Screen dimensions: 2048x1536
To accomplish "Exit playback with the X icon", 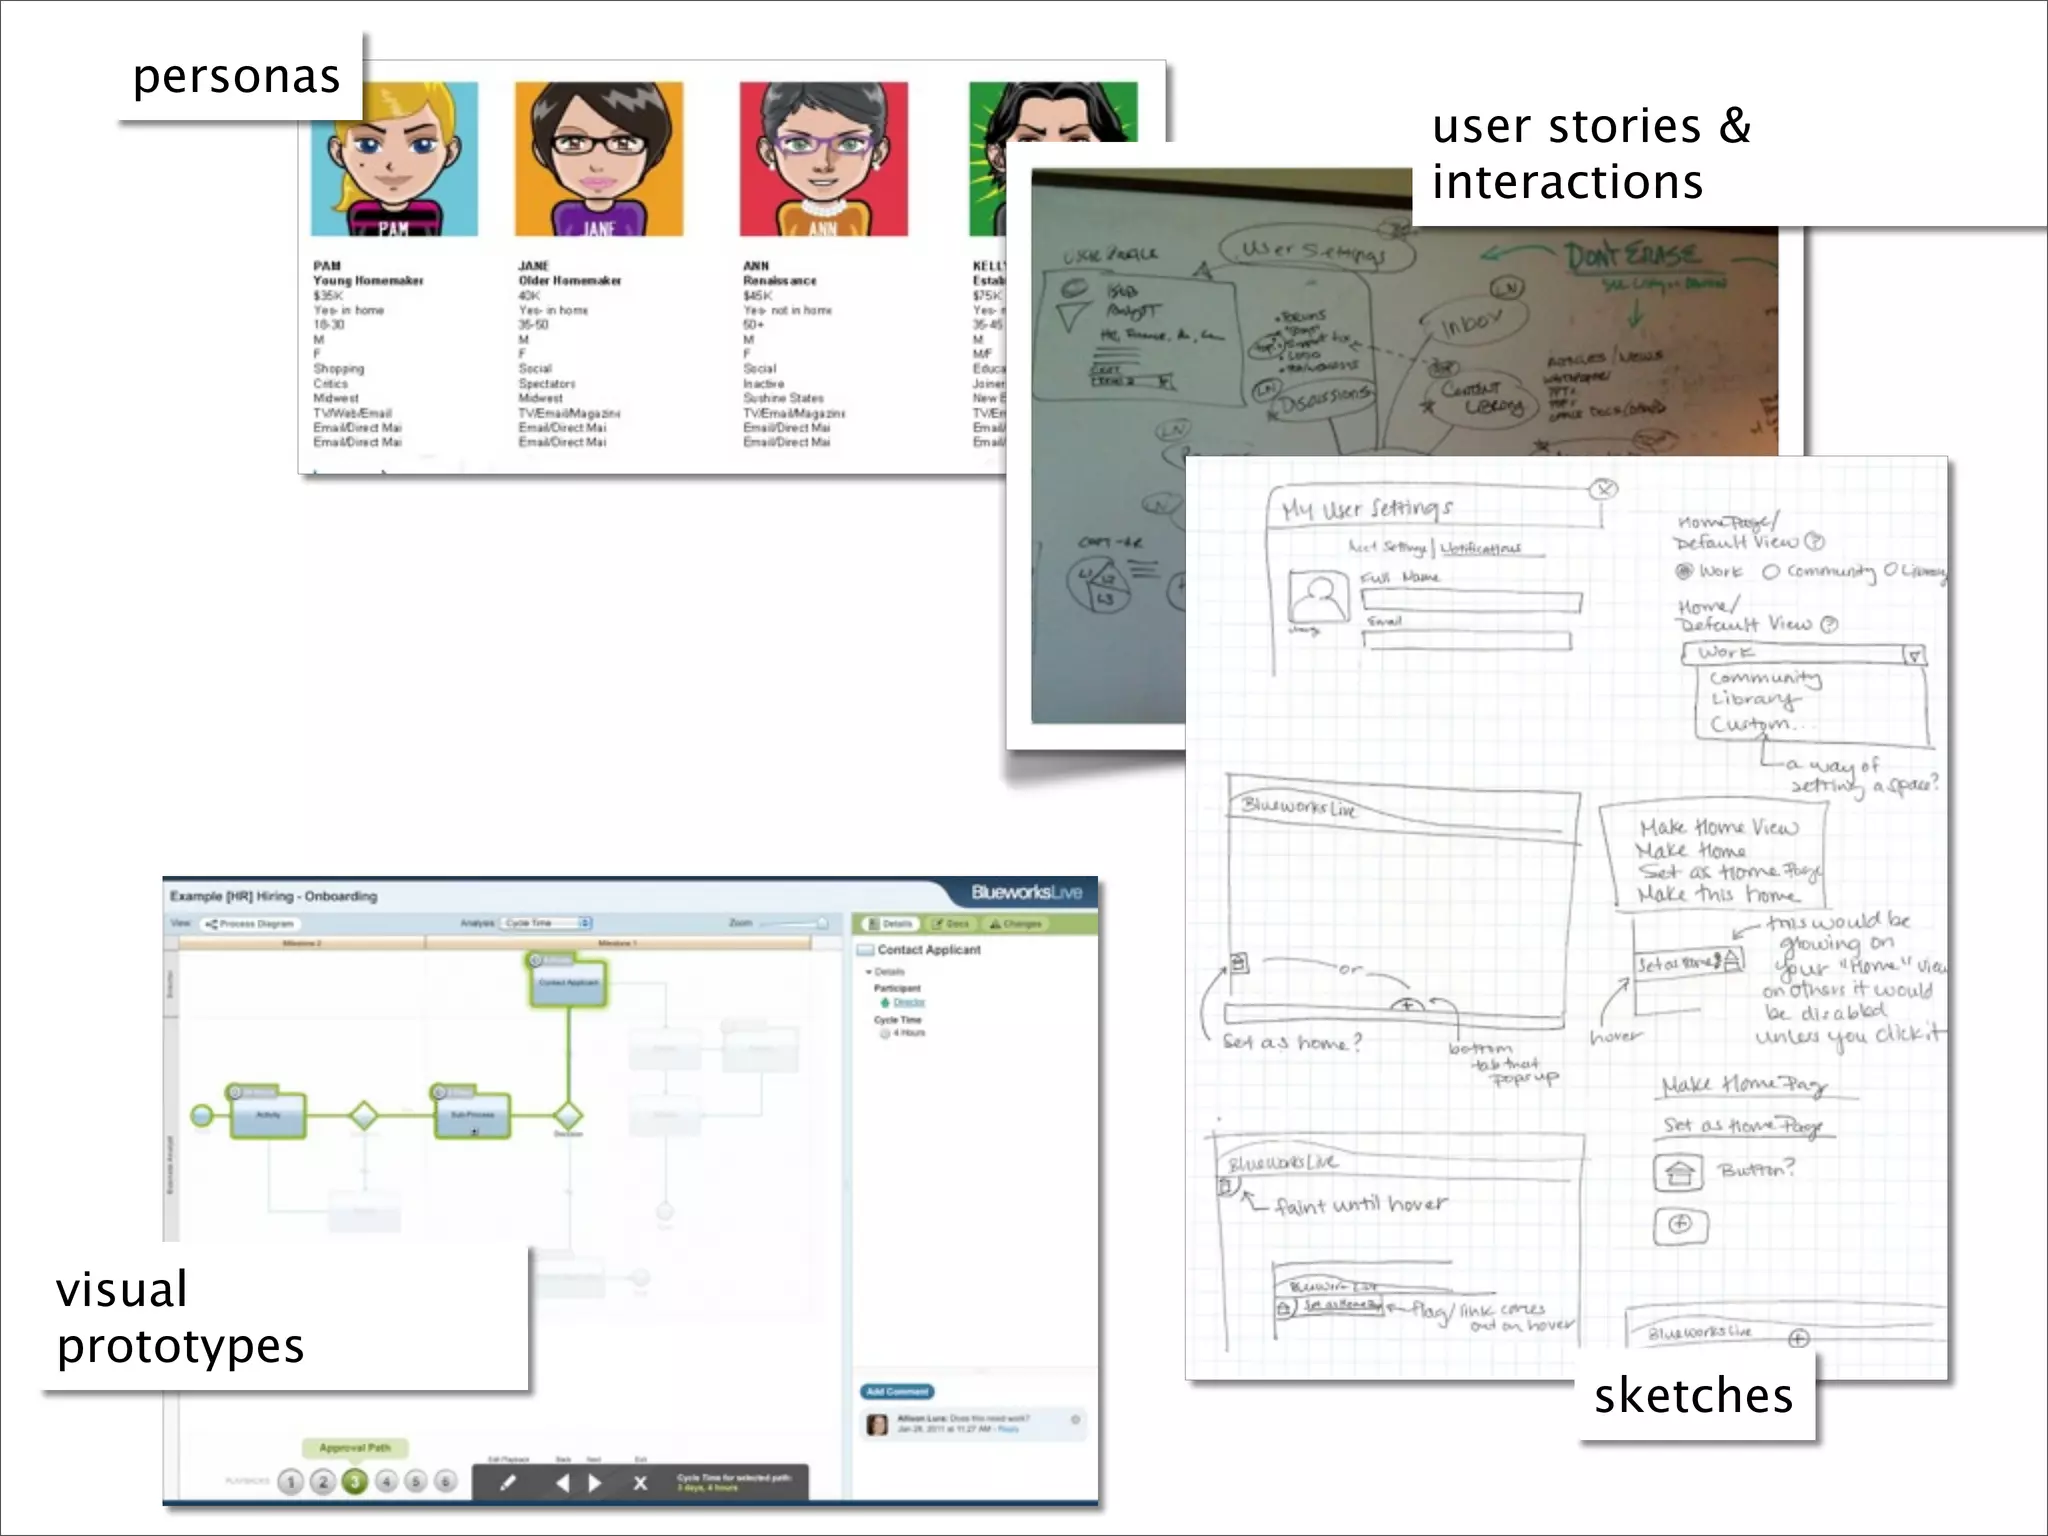I will click(x=641, y=1483).
